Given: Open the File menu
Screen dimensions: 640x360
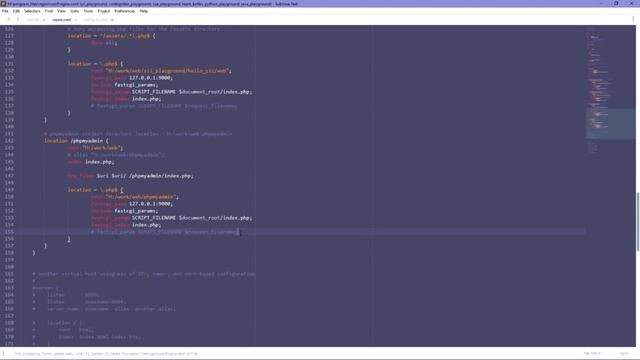Looking at the screenshot, I should (5, 11).
